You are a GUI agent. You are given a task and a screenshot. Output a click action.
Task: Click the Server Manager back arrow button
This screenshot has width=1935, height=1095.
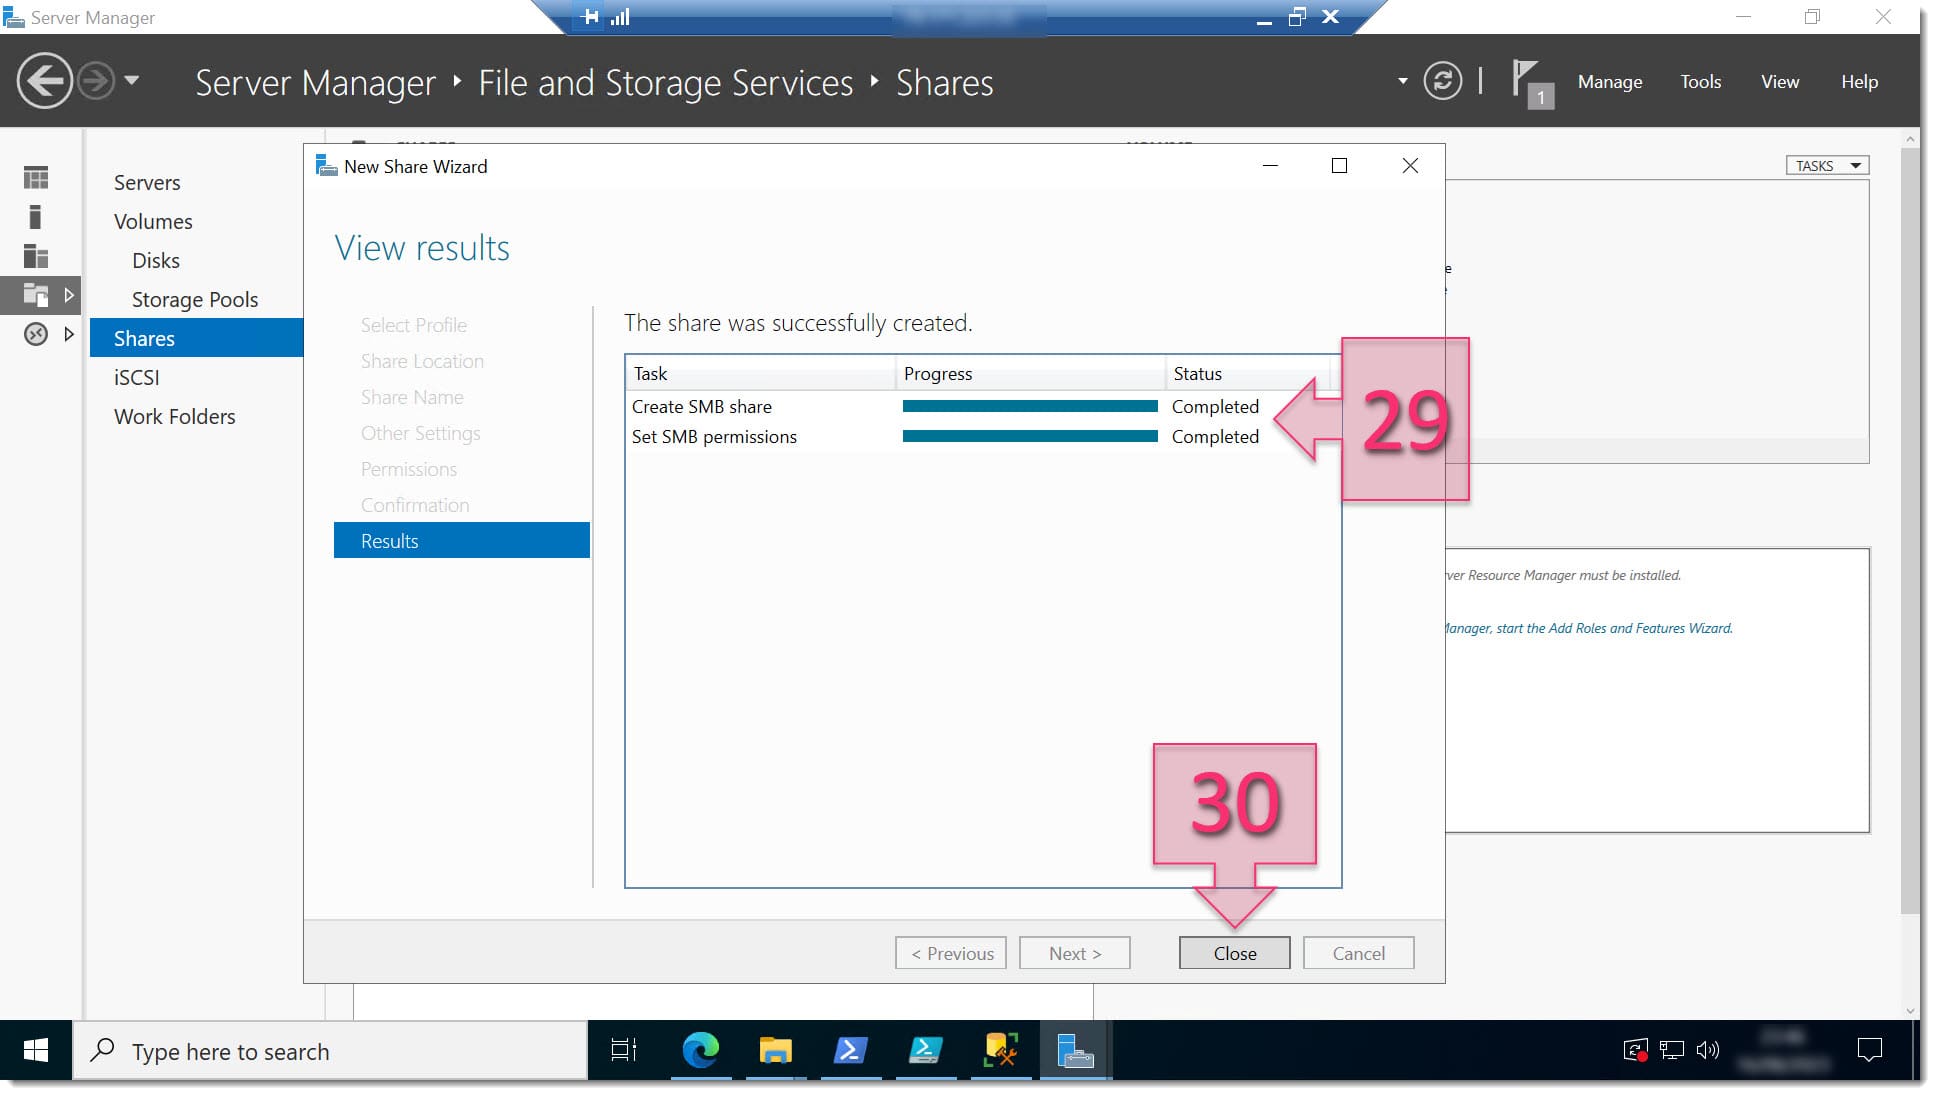pos(44,81)
